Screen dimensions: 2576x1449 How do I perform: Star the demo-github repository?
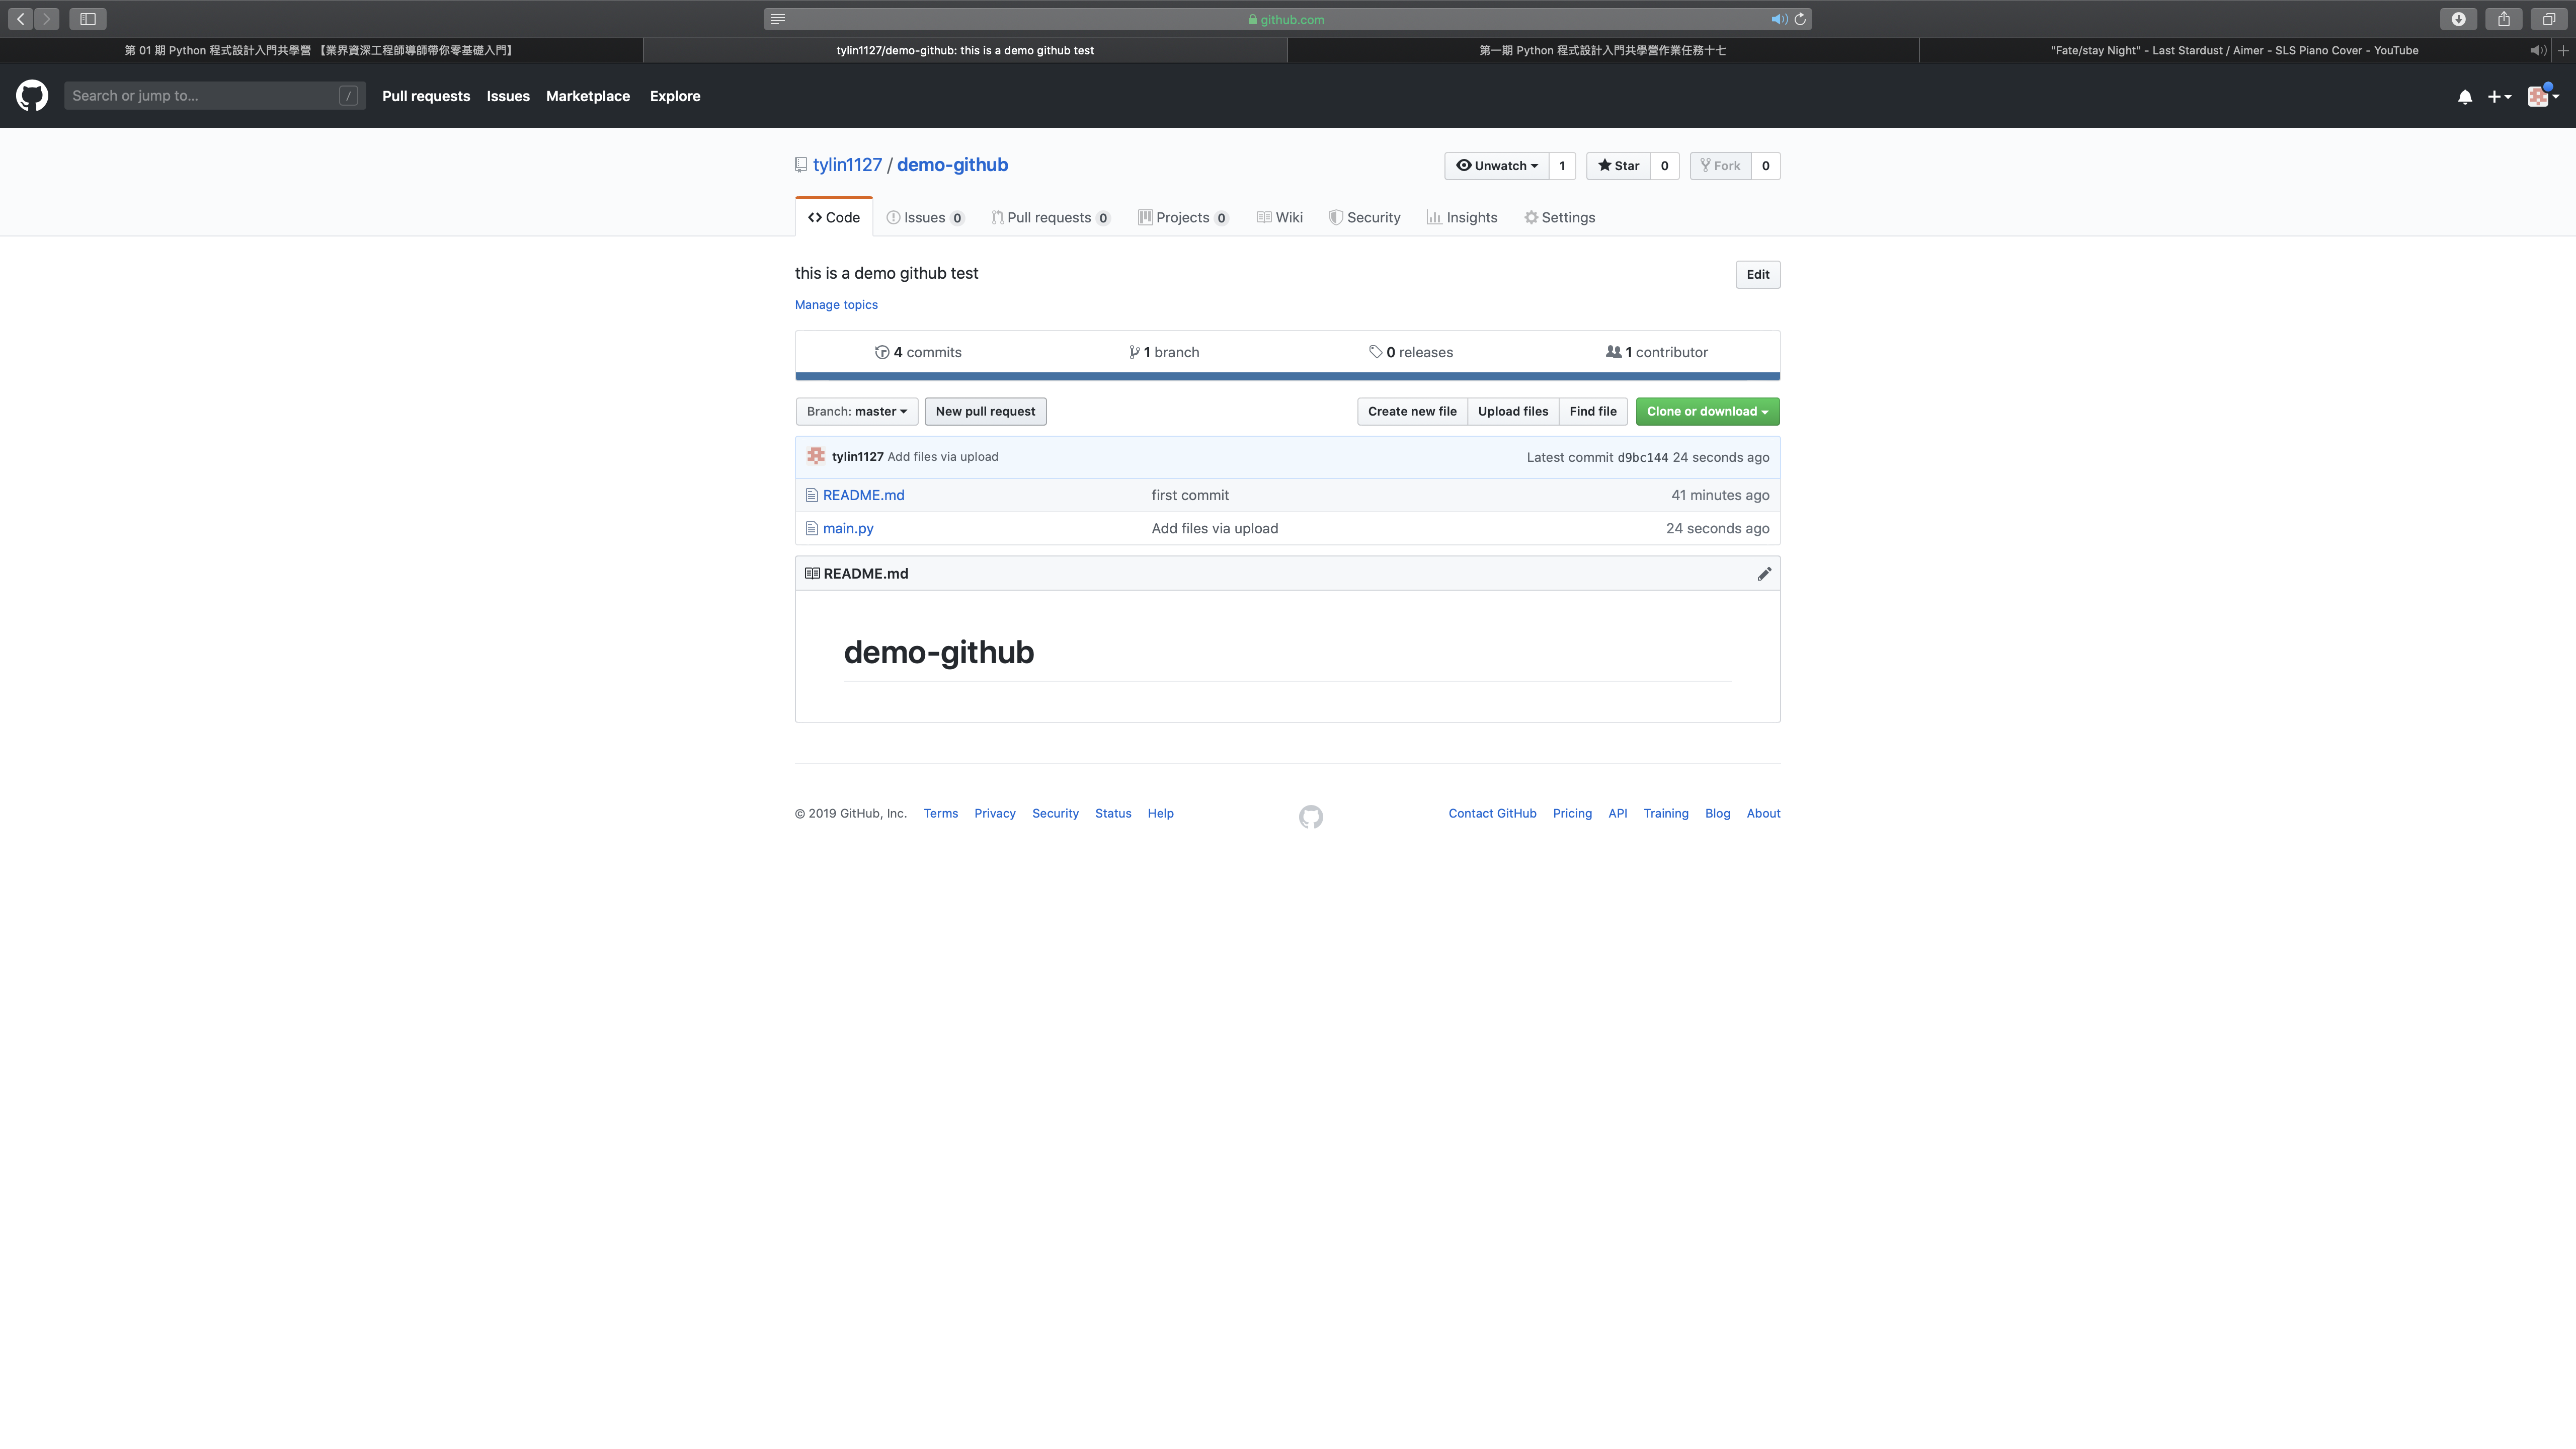point(1618,166)
